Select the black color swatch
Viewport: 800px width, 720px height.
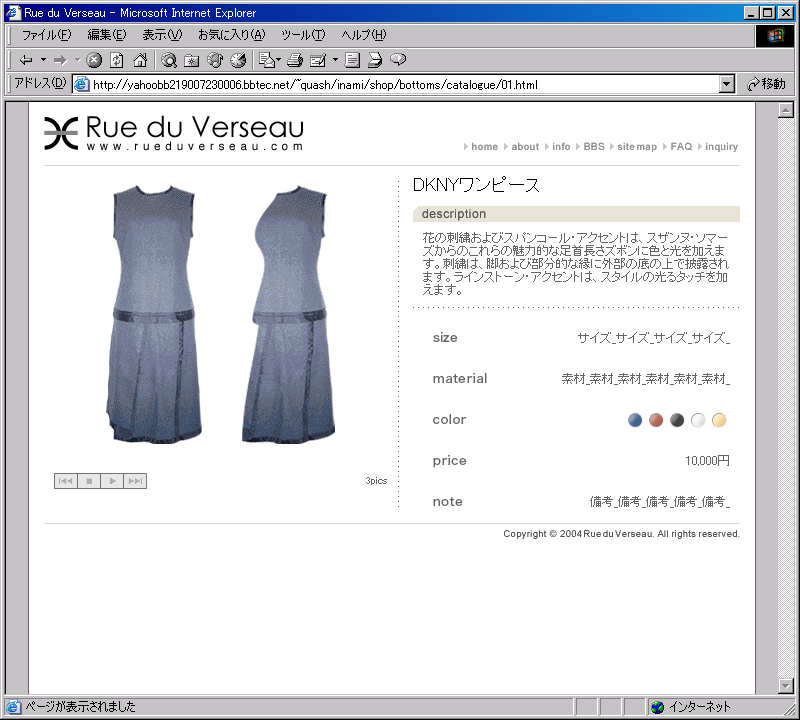pos(677,420)
